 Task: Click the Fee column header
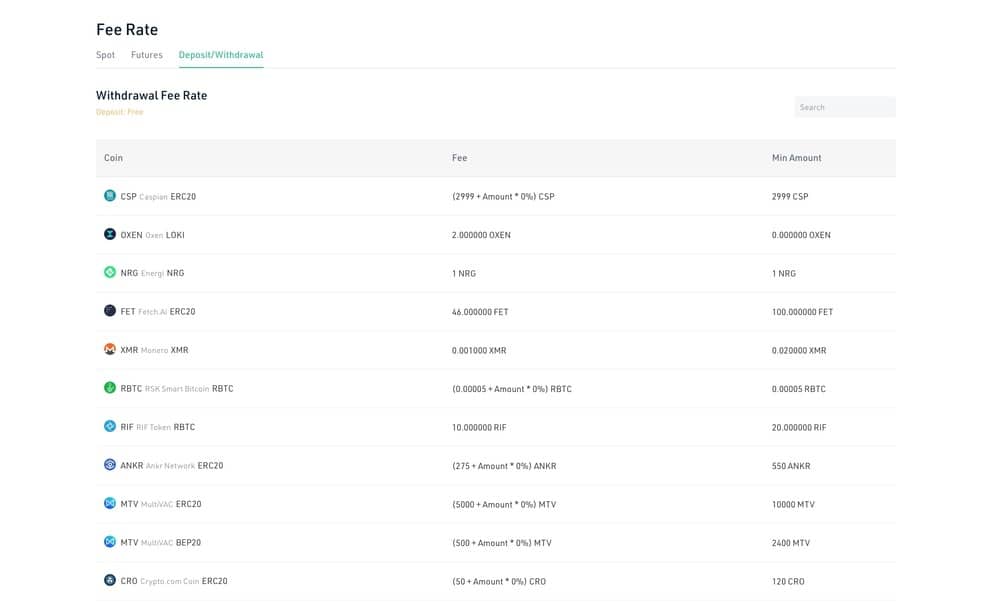tap(459, 158)
